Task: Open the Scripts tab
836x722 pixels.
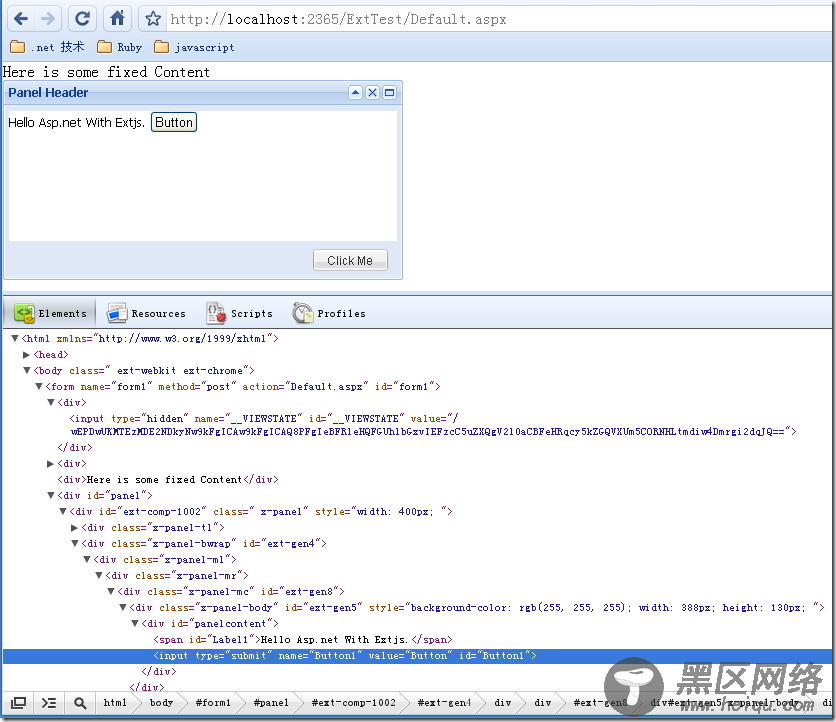Action: tap(239, 314)
